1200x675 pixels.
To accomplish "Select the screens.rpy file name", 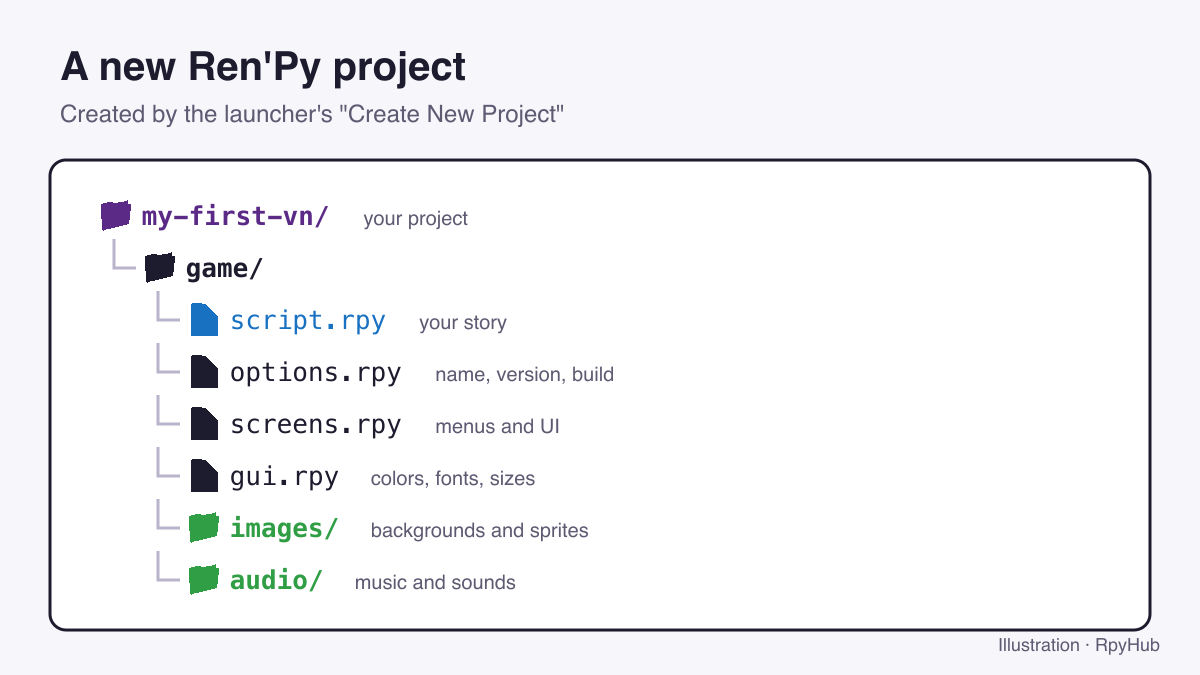I will coord(316,424).
